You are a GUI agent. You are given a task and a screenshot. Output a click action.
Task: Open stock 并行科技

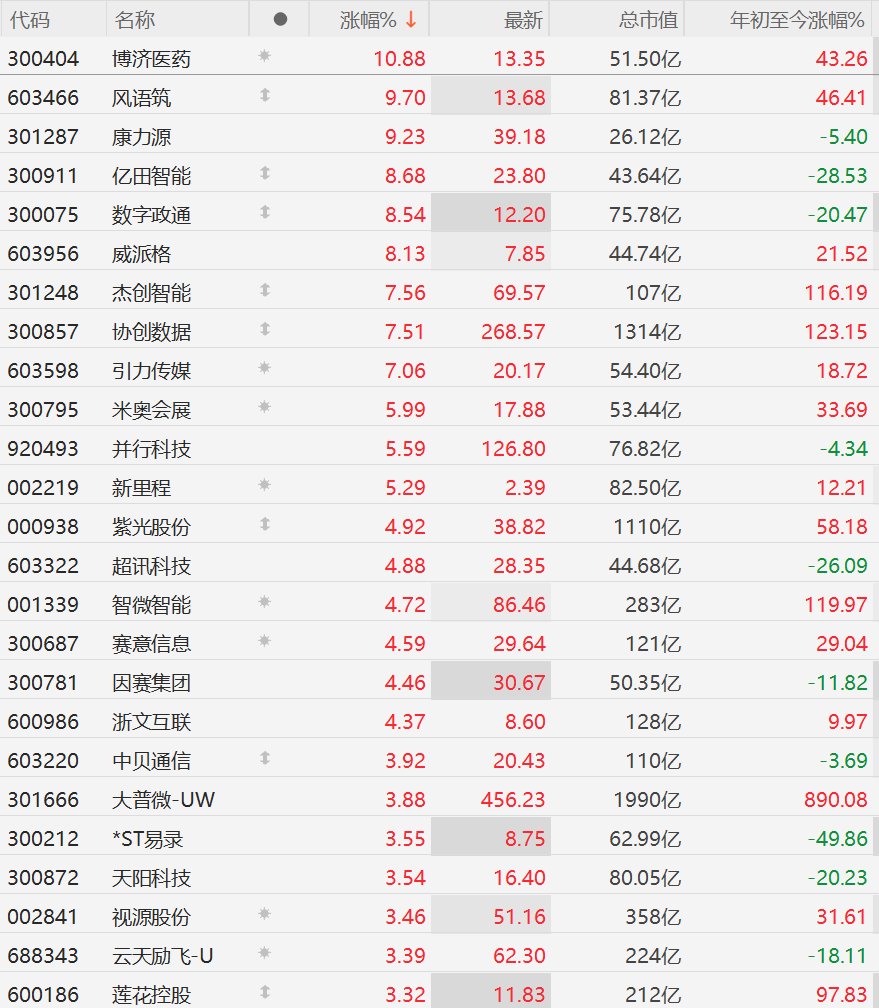coord(151,449)
